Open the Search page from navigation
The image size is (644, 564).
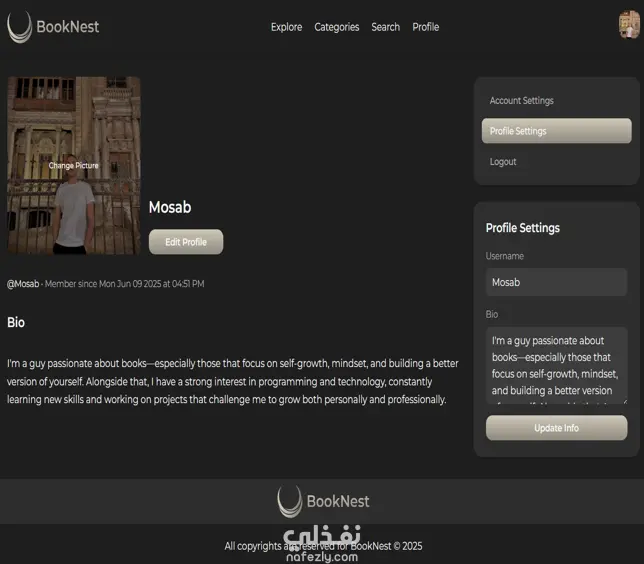[x=385, y=27]
